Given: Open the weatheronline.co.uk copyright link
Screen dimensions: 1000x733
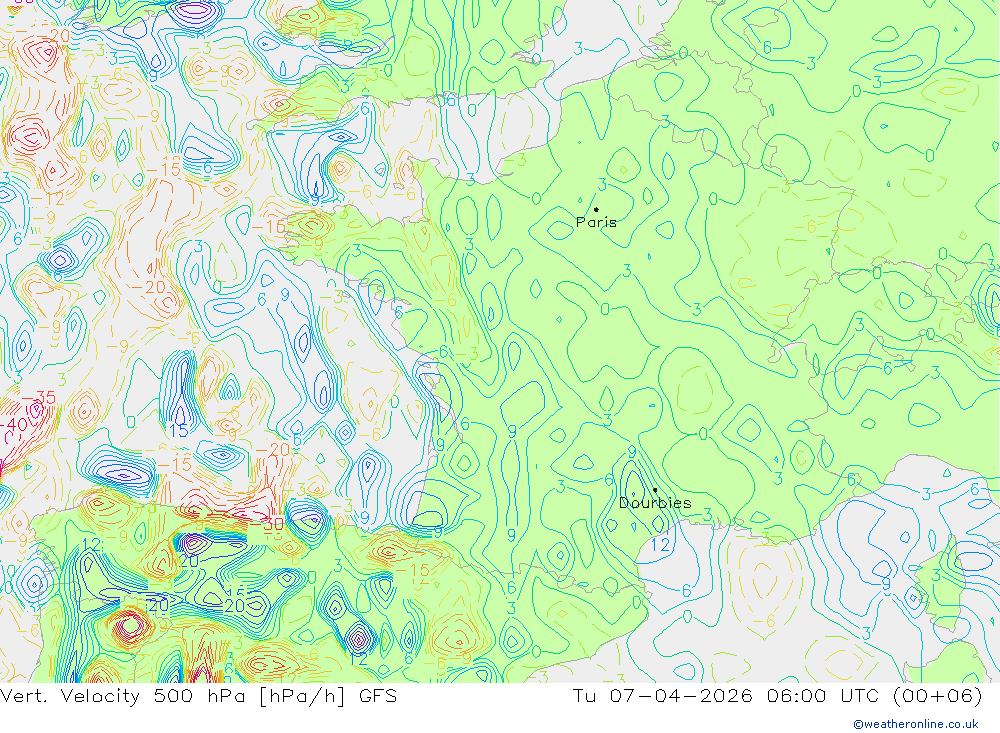Looking at the screenshot, I should pyautogui.click(x=916, y=724).
